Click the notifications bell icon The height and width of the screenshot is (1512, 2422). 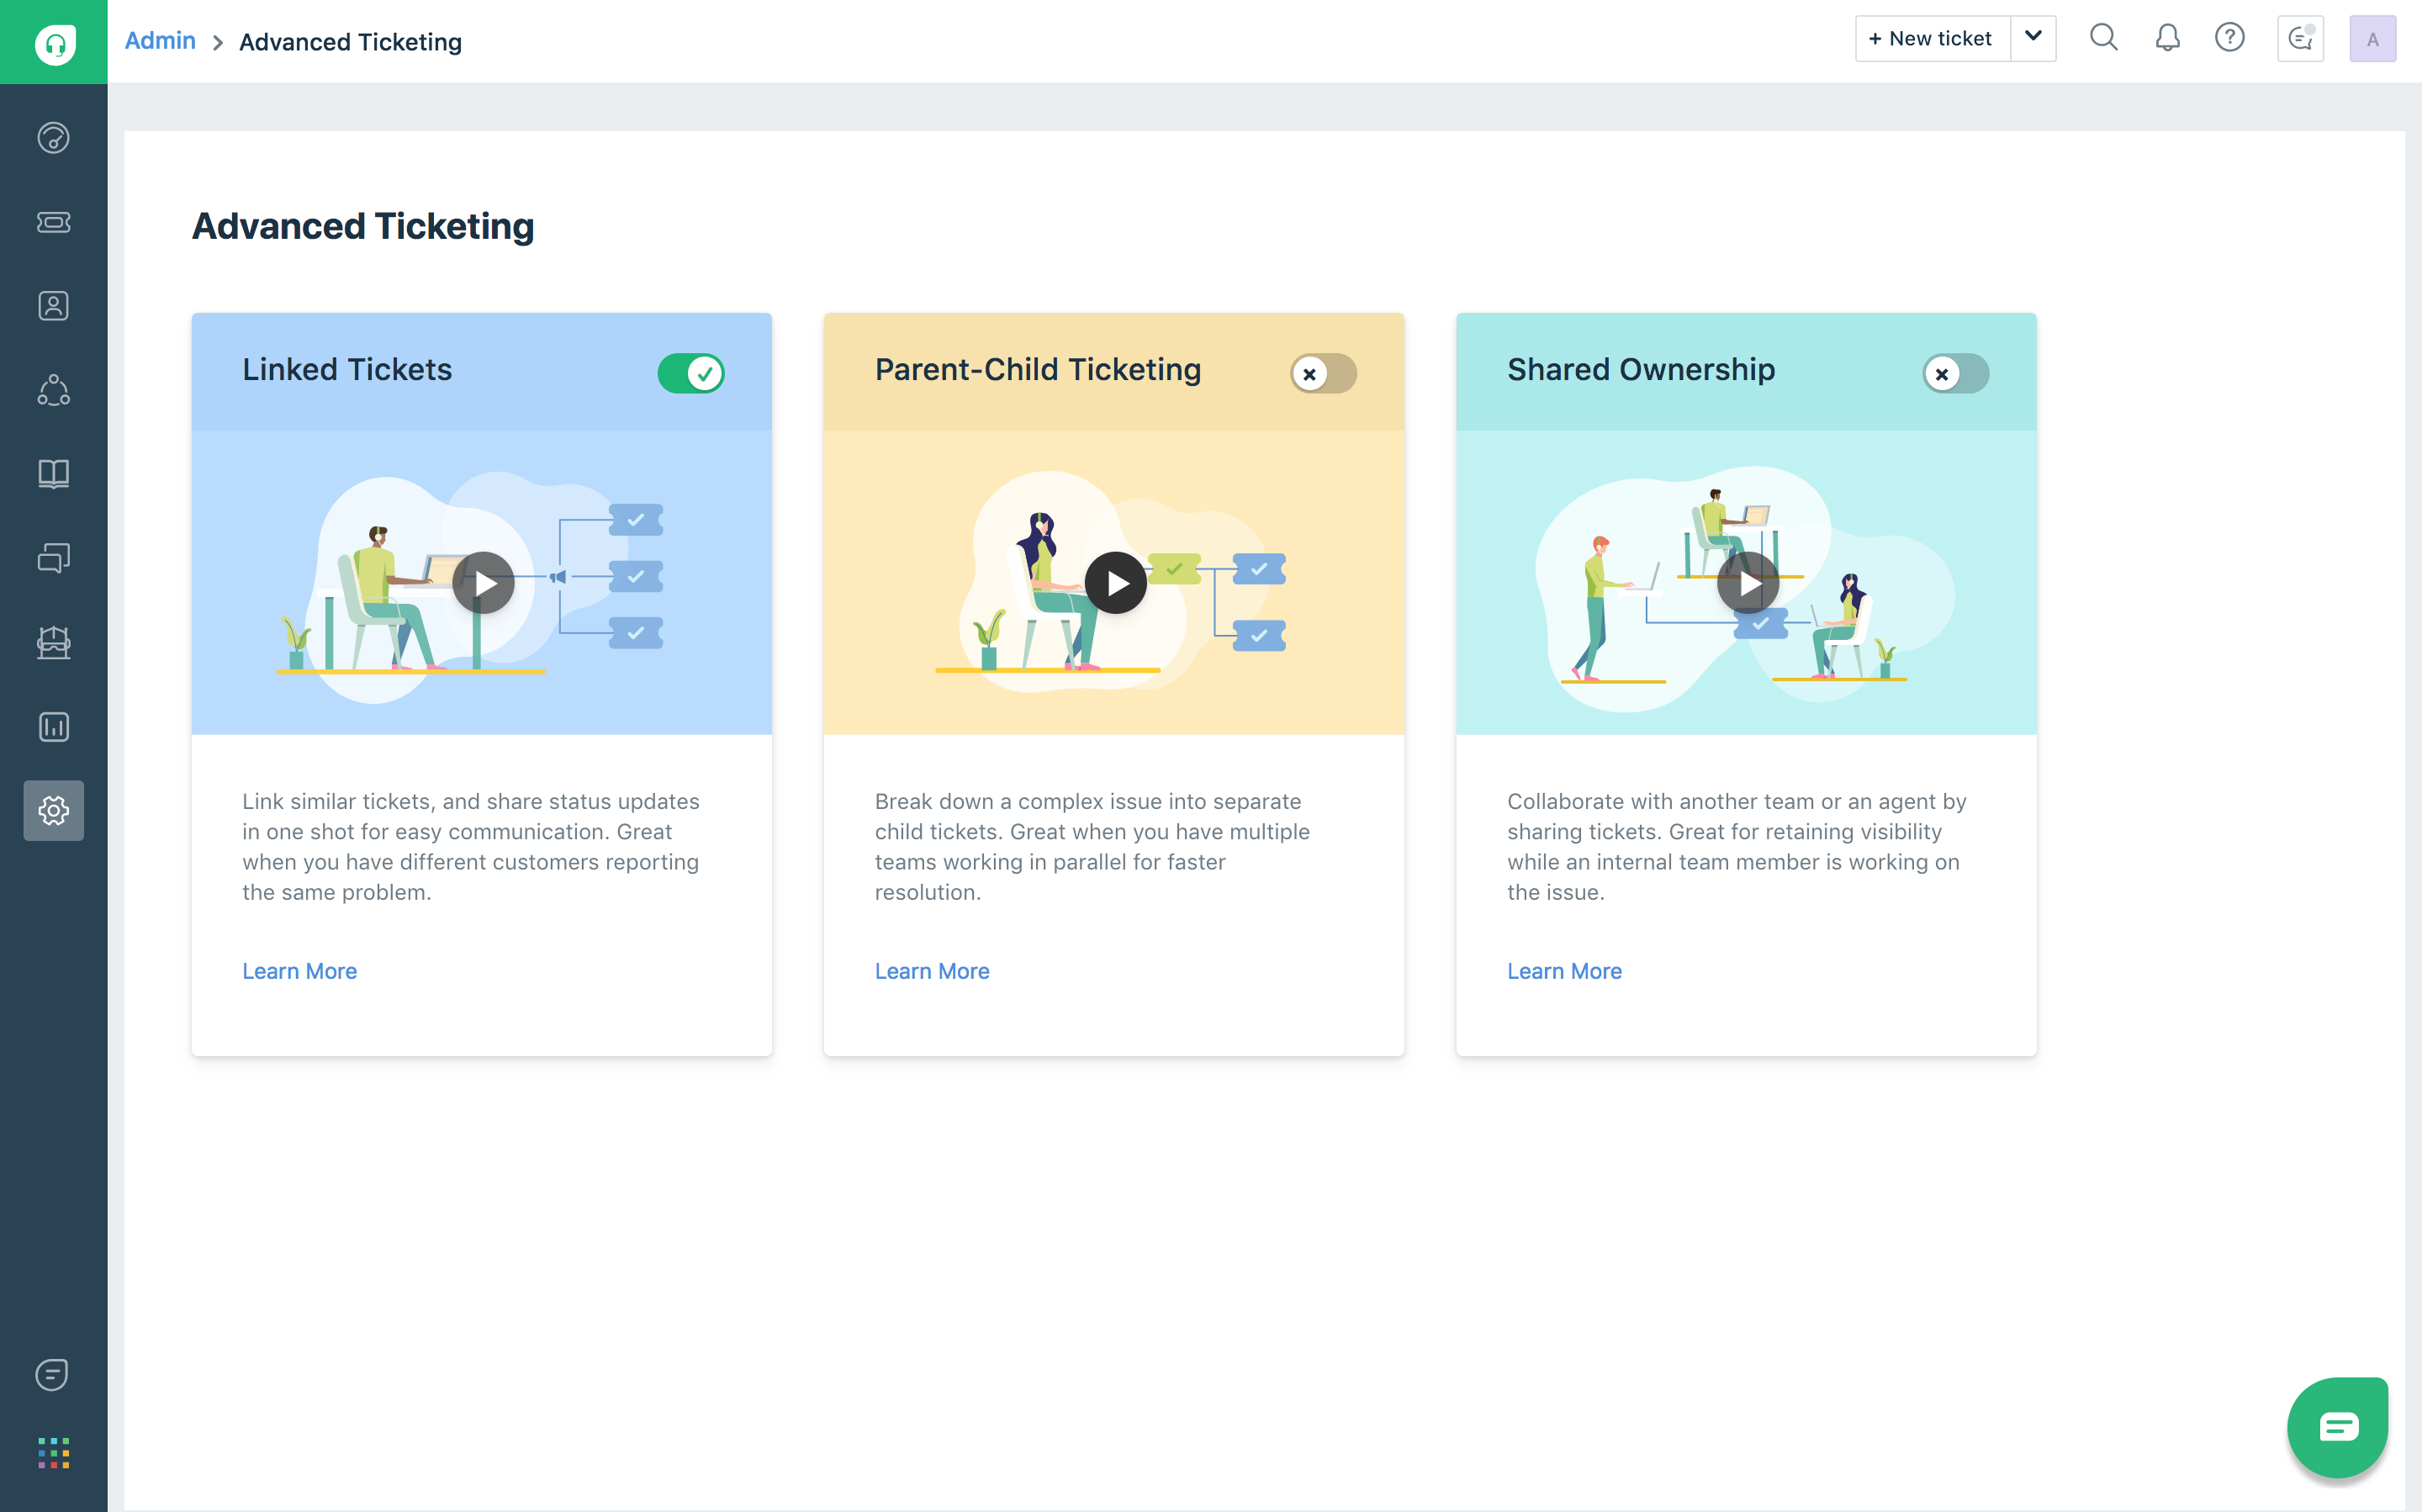coord(2167,38)
